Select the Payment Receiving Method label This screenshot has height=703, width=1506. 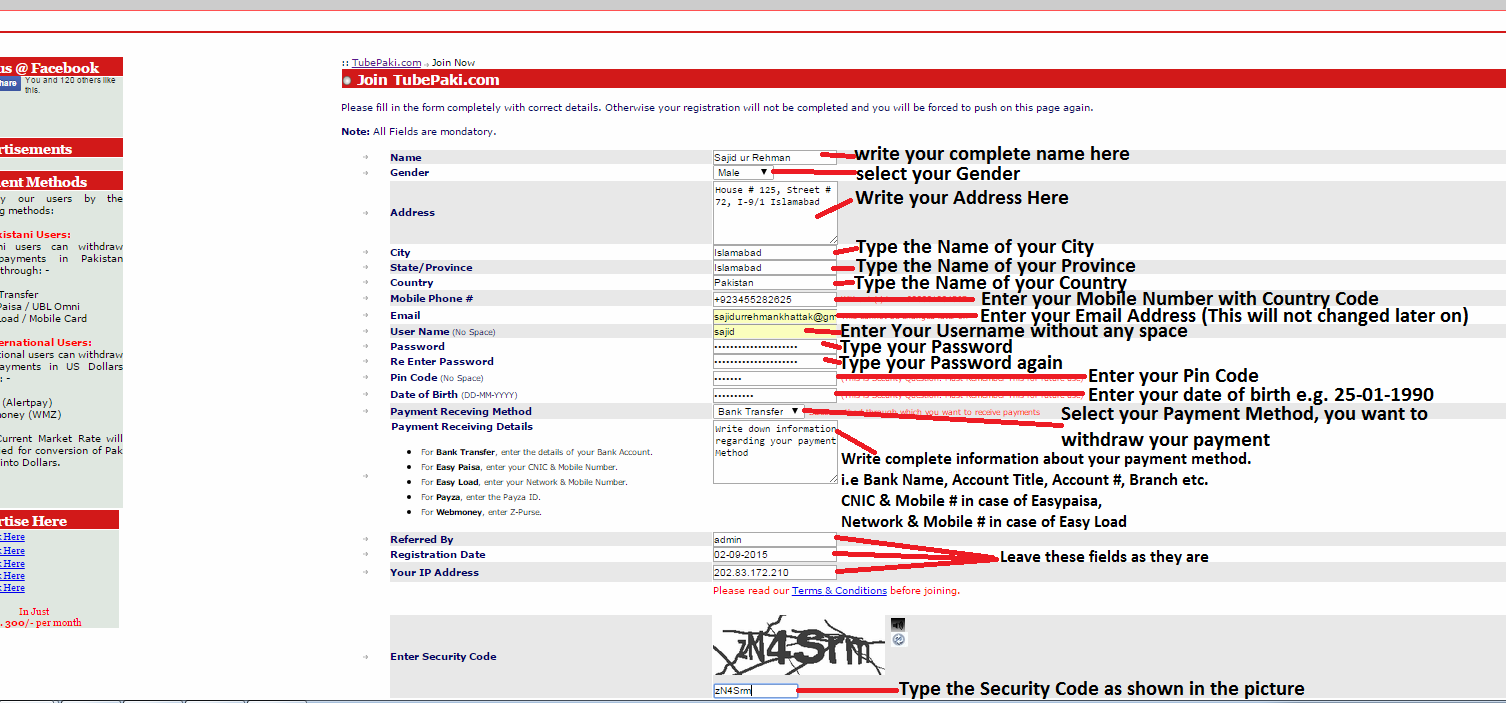pos(461,412)
